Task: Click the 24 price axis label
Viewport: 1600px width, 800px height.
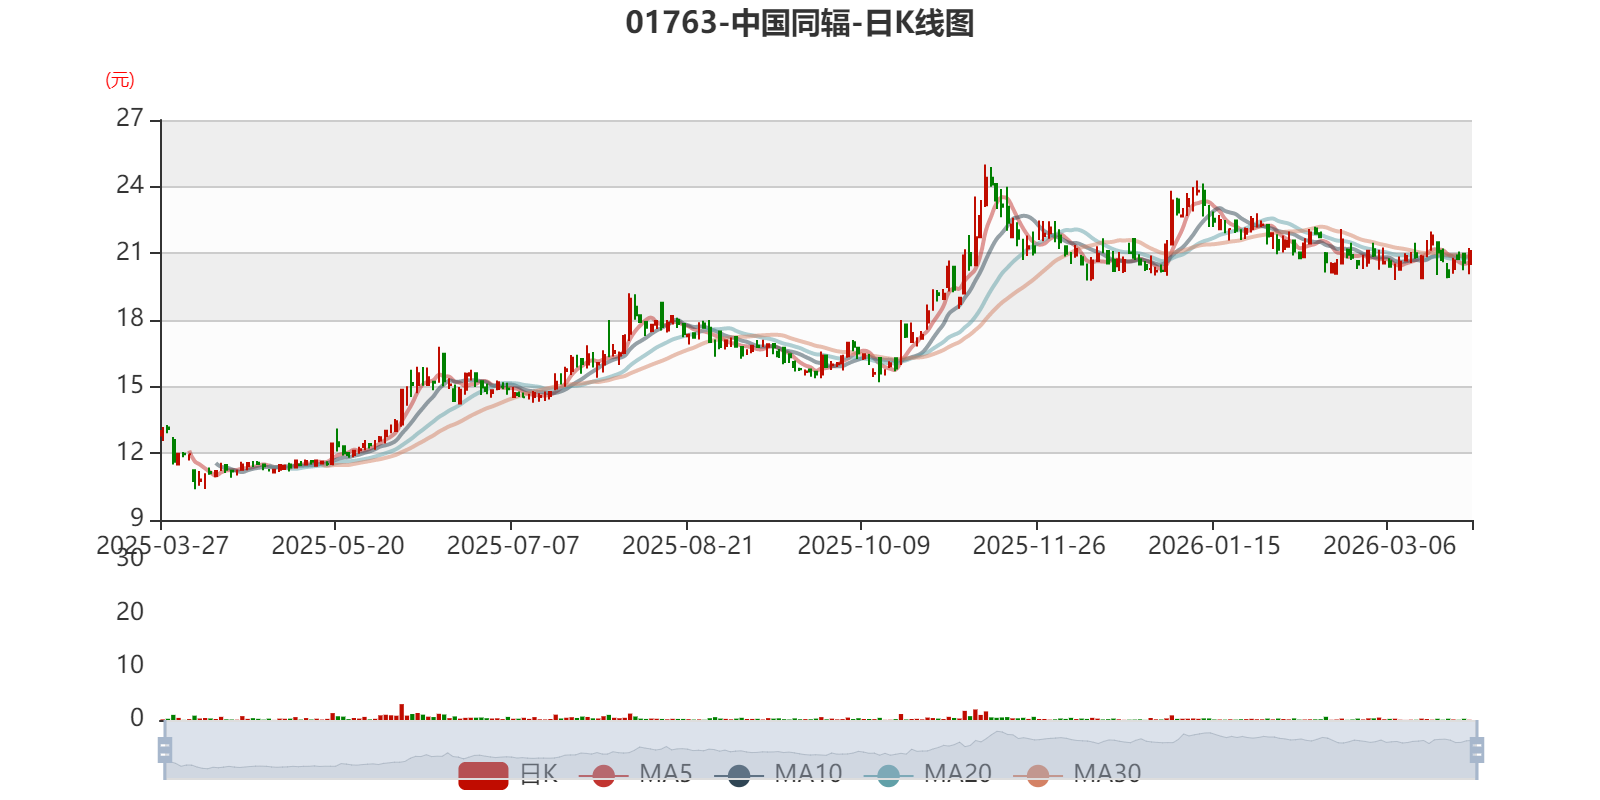Action: (130, 185)
